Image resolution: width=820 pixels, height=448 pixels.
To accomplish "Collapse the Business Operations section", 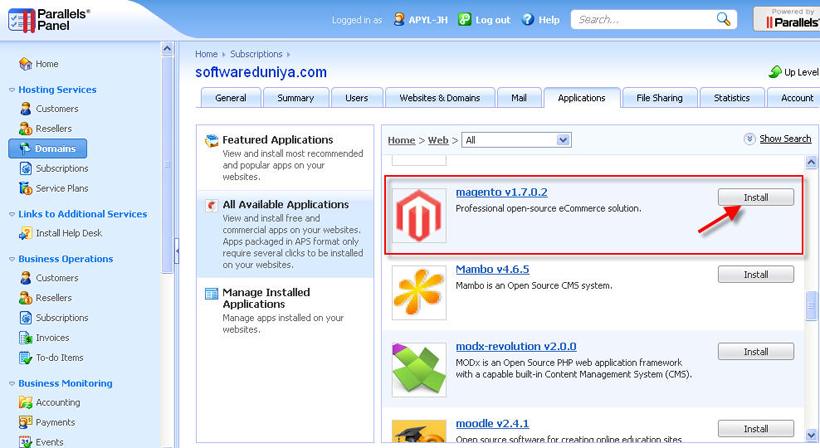I will (x=12, y=259).
